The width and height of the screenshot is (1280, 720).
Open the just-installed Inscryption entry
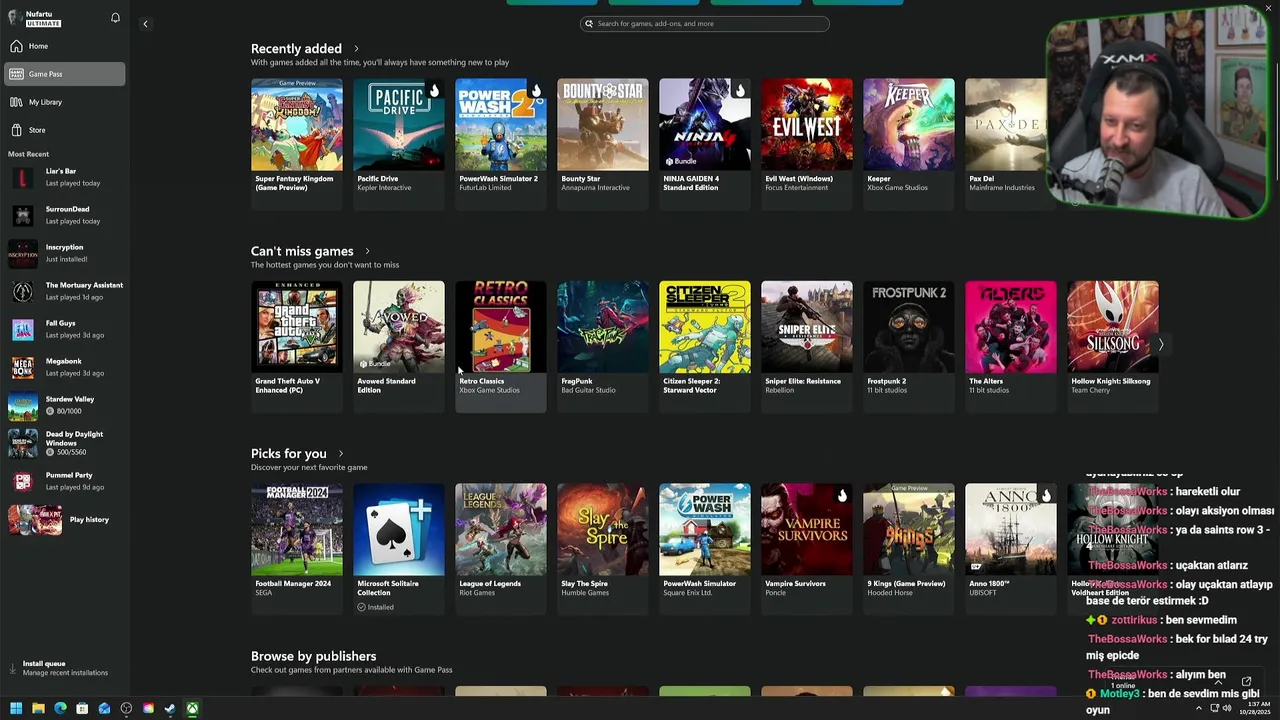65,253
